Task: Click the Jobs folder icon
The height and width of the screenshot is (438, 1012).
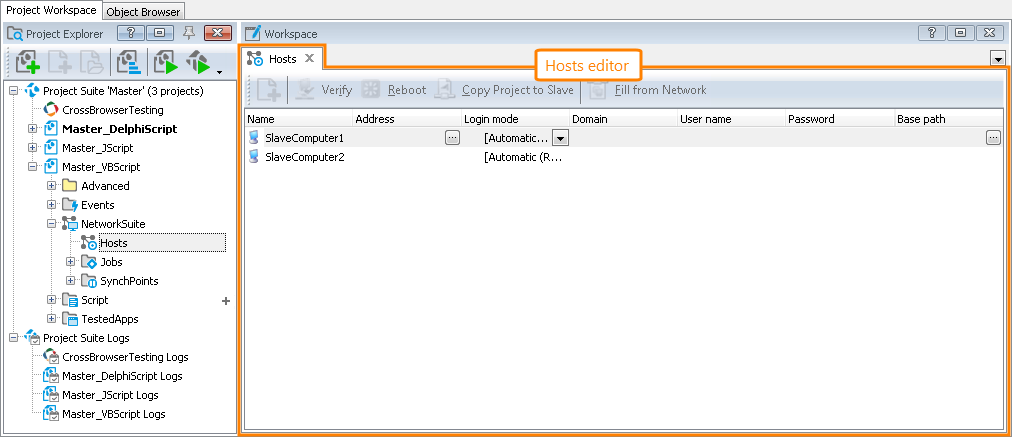Action: point(89,262)
